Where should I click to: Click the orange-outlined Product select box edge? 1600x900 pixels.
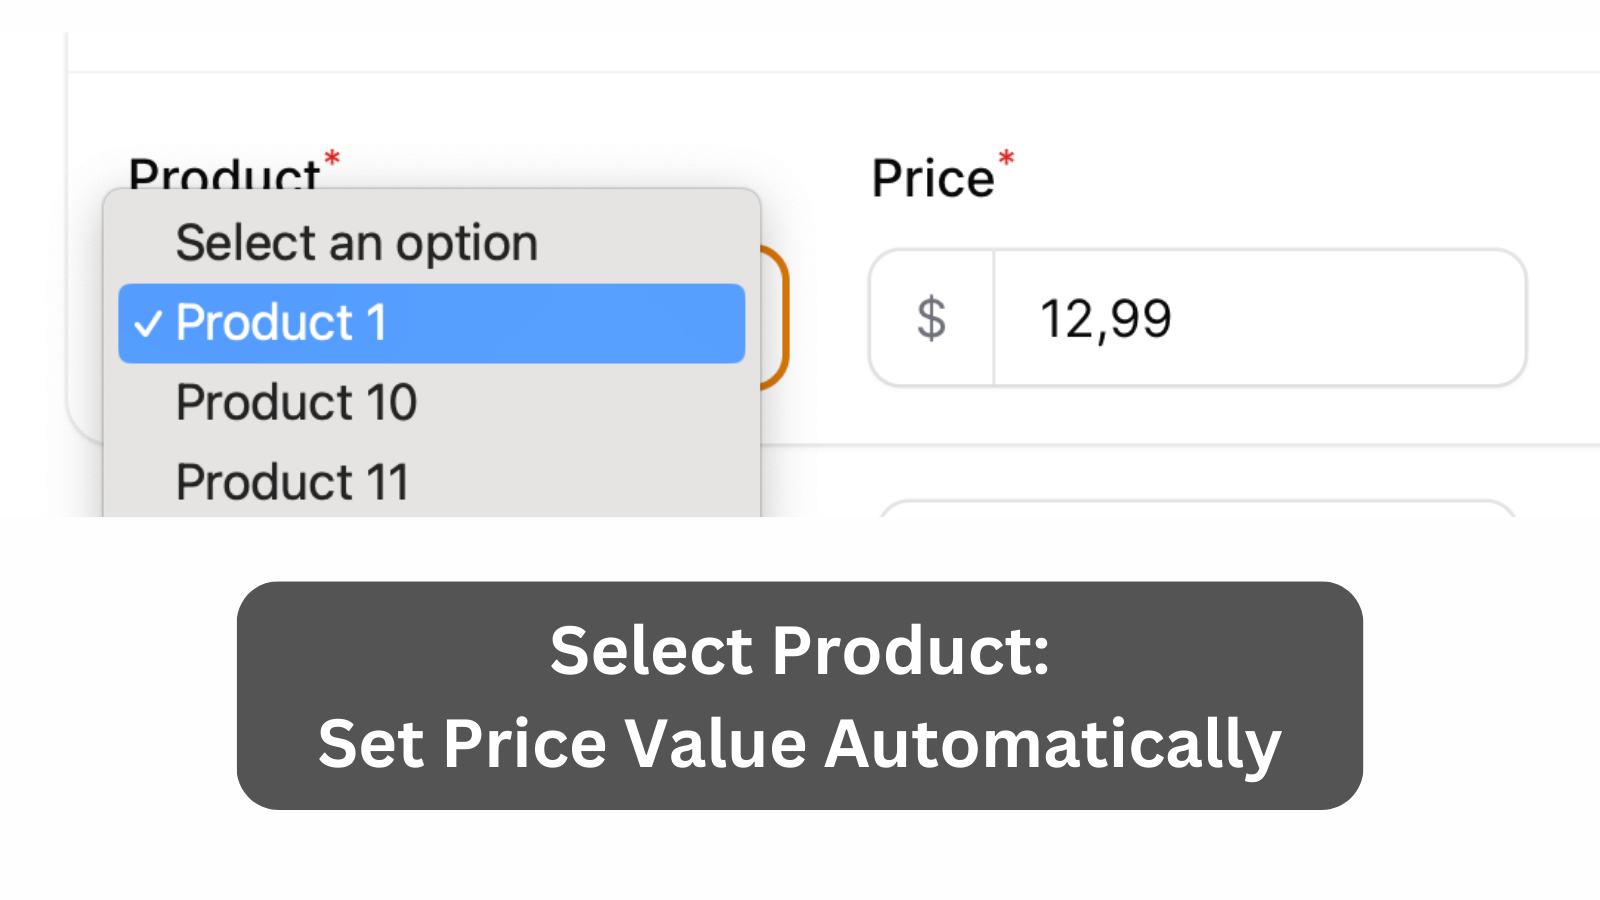(781, 318)
